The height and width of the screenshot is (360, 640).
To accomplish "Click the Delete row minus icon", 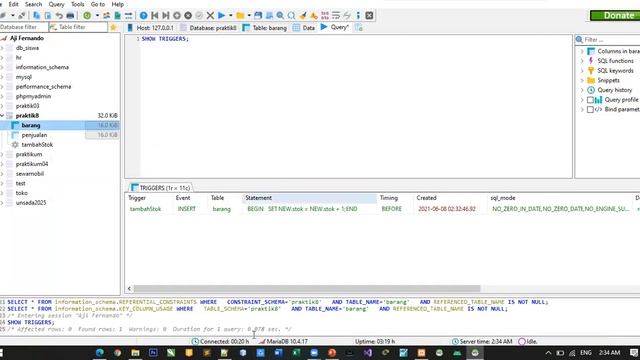I will coord(188,16).
